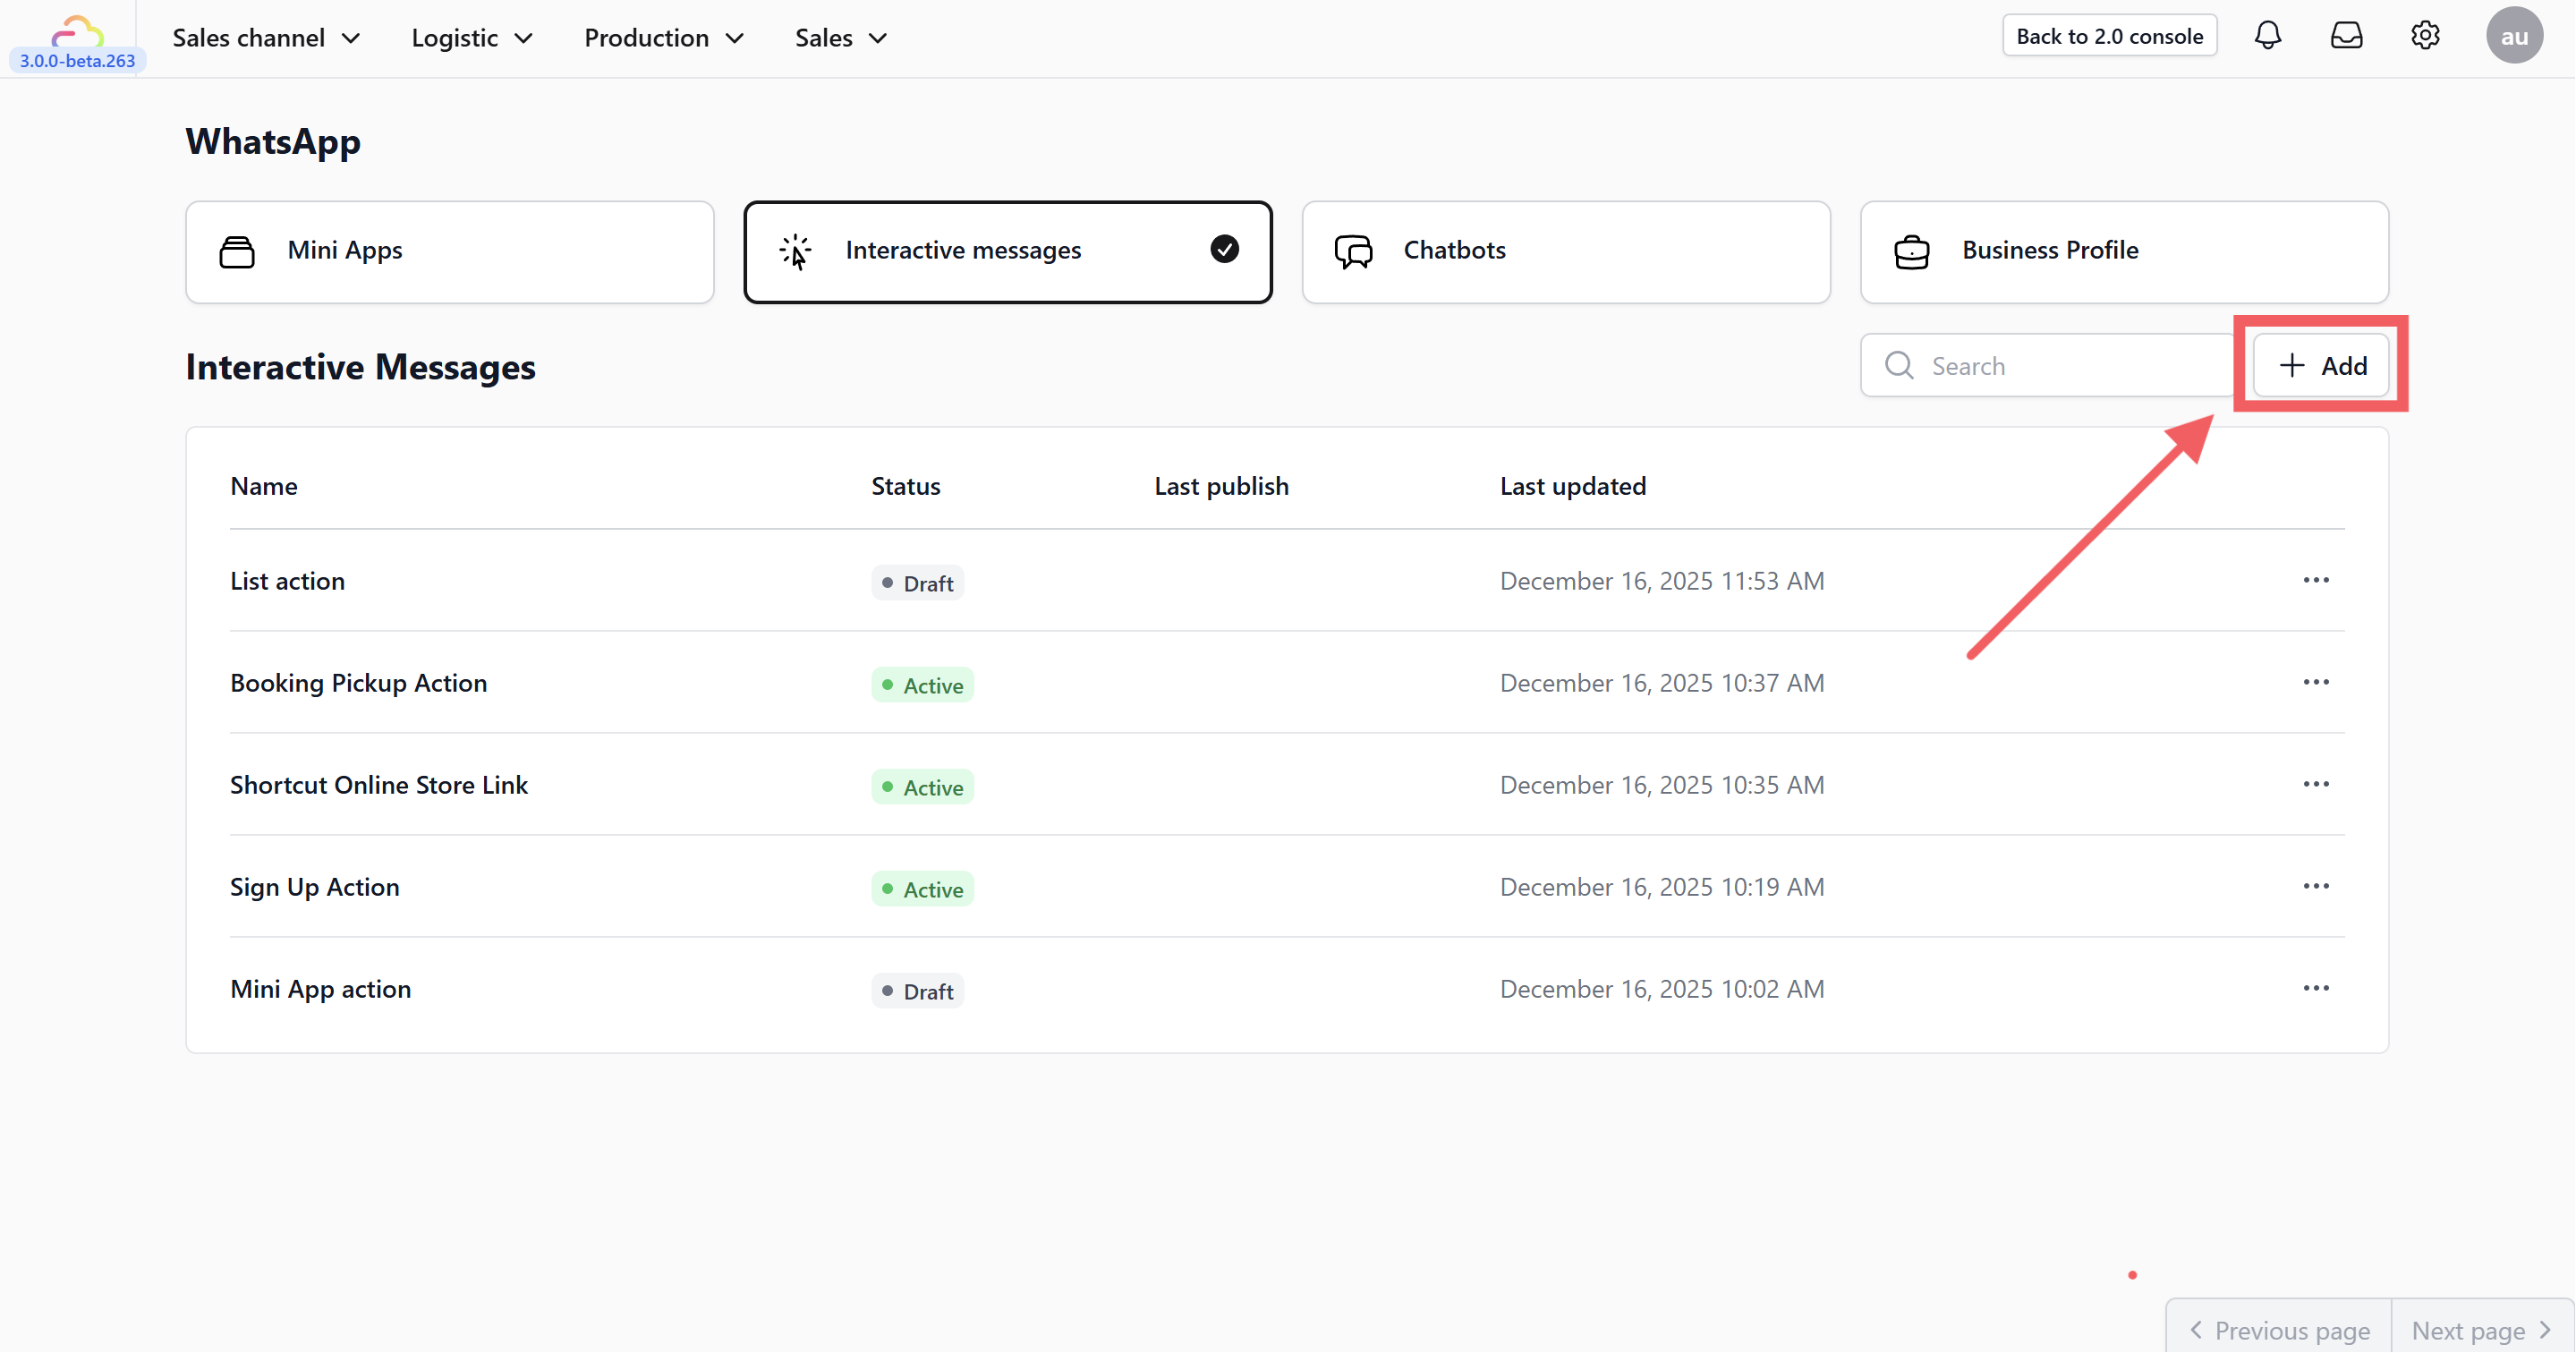Open the inbox tray icon
Image resolution: width=2576 pixels, height=1353 pixels.
coord(2346,36)
